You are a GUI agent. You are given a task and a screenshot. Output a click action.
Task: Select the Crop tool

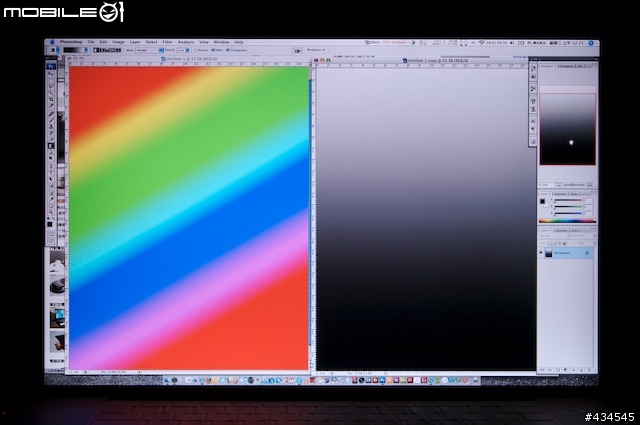51,100
